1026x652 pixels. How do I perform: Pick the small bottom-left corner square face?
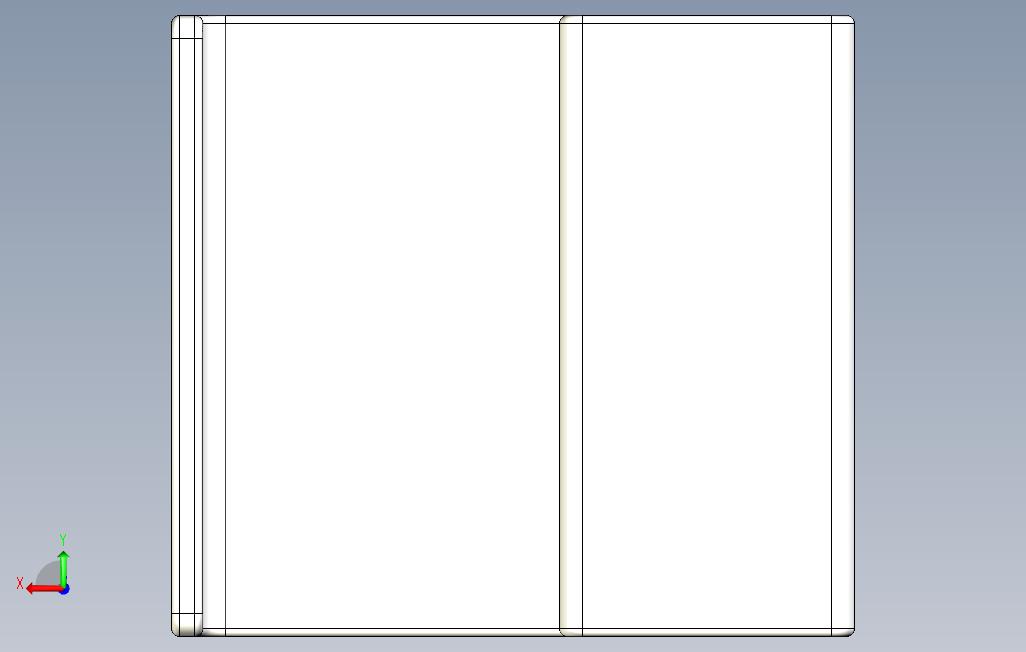pos(186,623)
